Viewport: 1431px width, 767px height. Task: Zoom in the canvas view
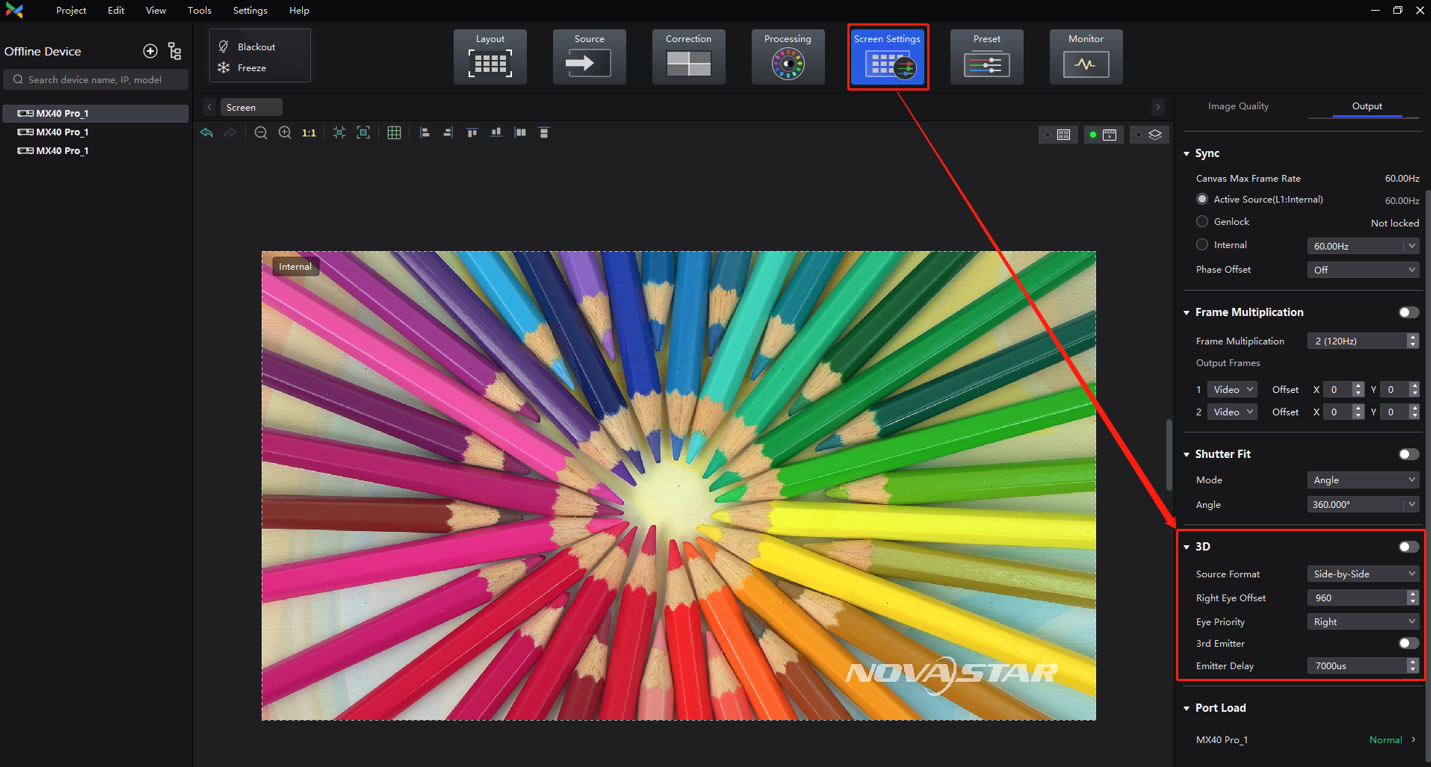[285, 133]
